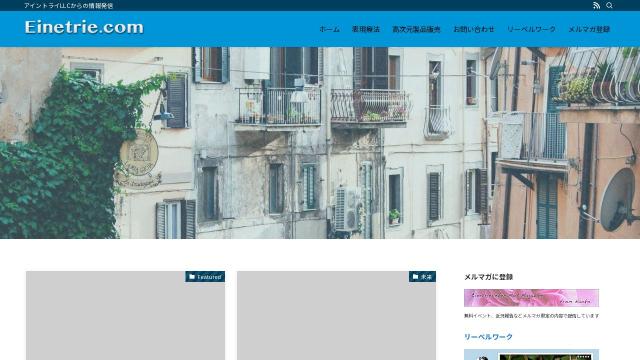This screenshot has width=640, height=360.
Task: Click the RSS feed icon
Action: [596, 5]
